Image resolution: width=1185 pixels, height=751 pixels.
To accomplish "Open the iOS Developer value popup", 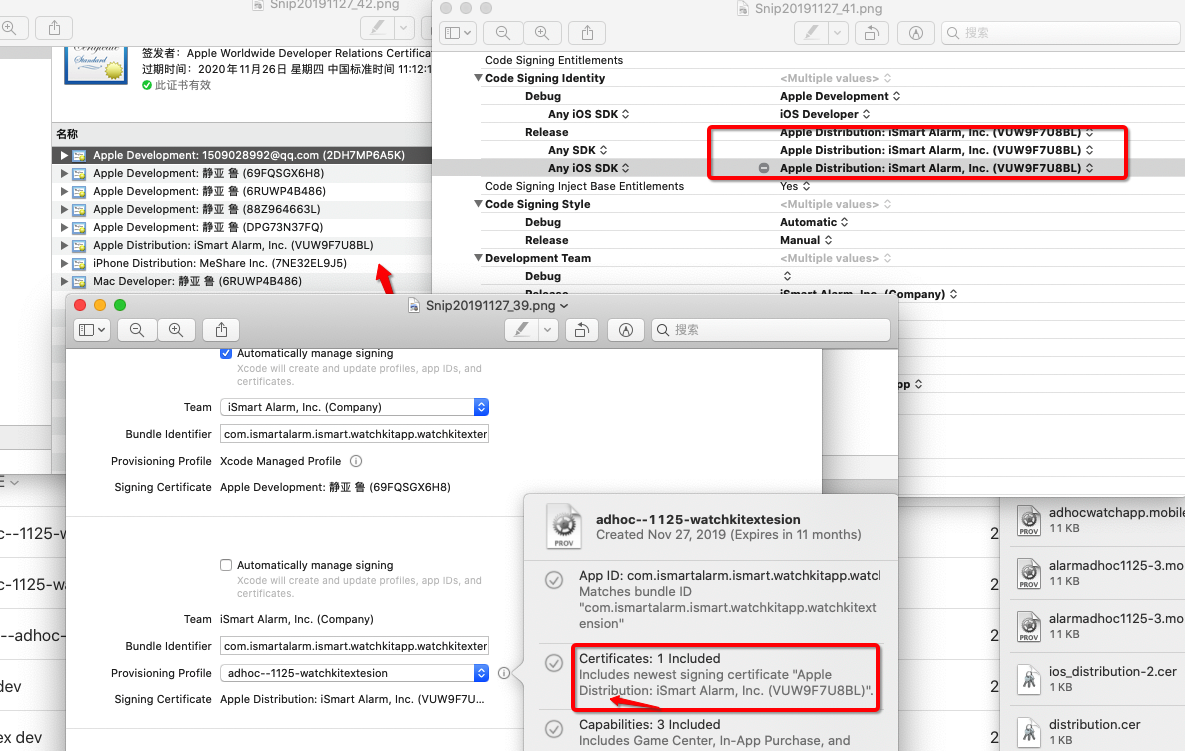I will [825, 114].
